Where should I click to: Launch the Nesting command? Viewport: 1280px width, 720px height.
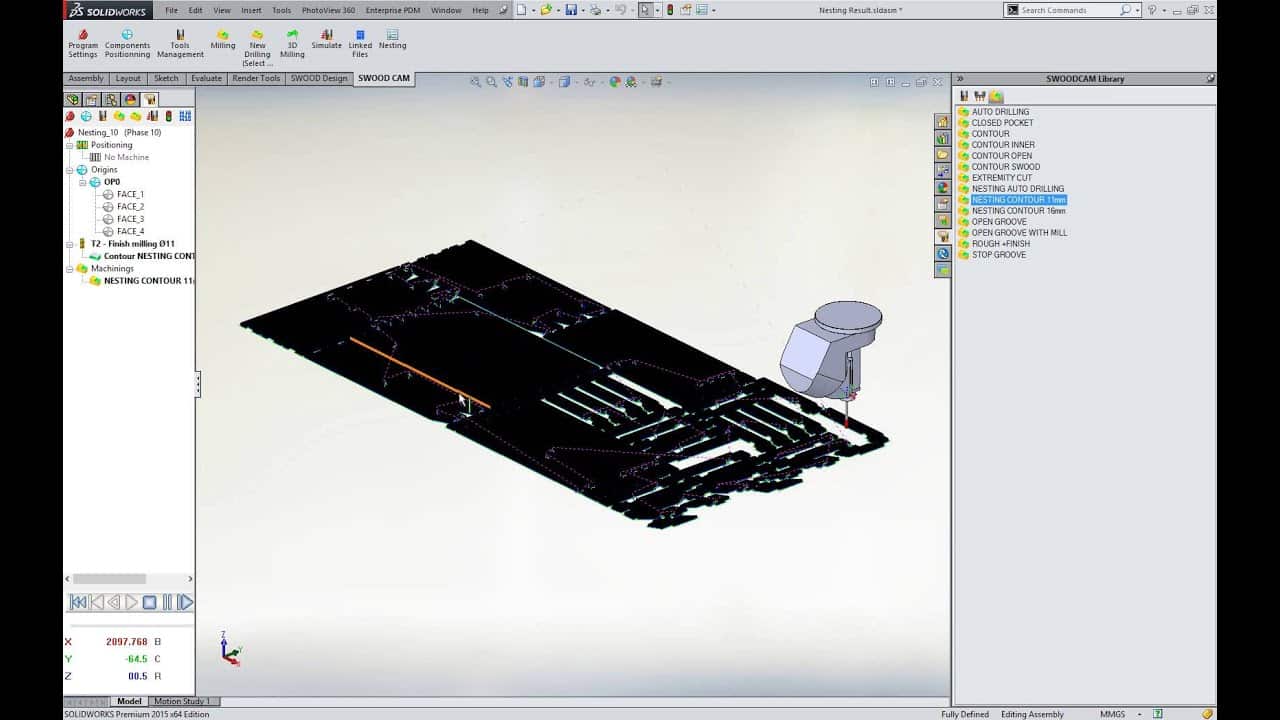pos(392,40)
